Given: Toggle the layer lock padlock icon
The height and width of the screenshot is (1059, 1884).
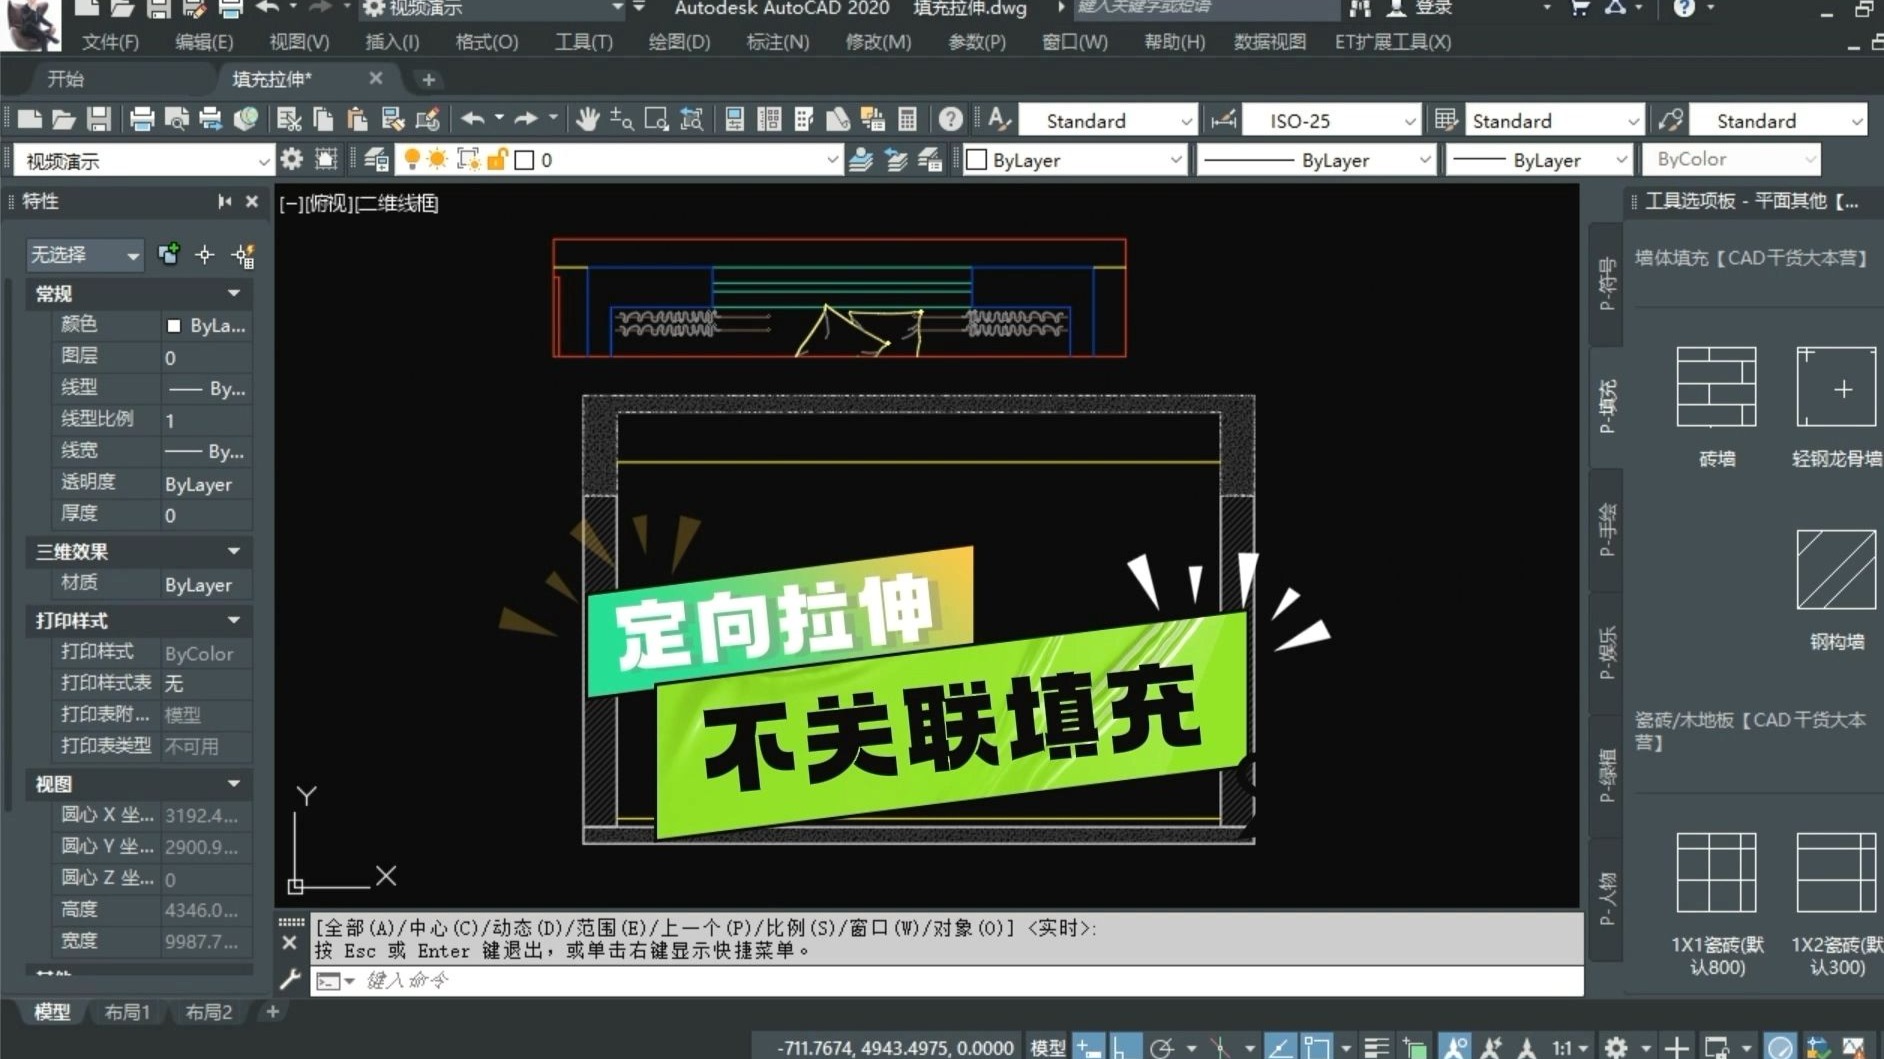Looking at the screenshot, I should [497, 158].
